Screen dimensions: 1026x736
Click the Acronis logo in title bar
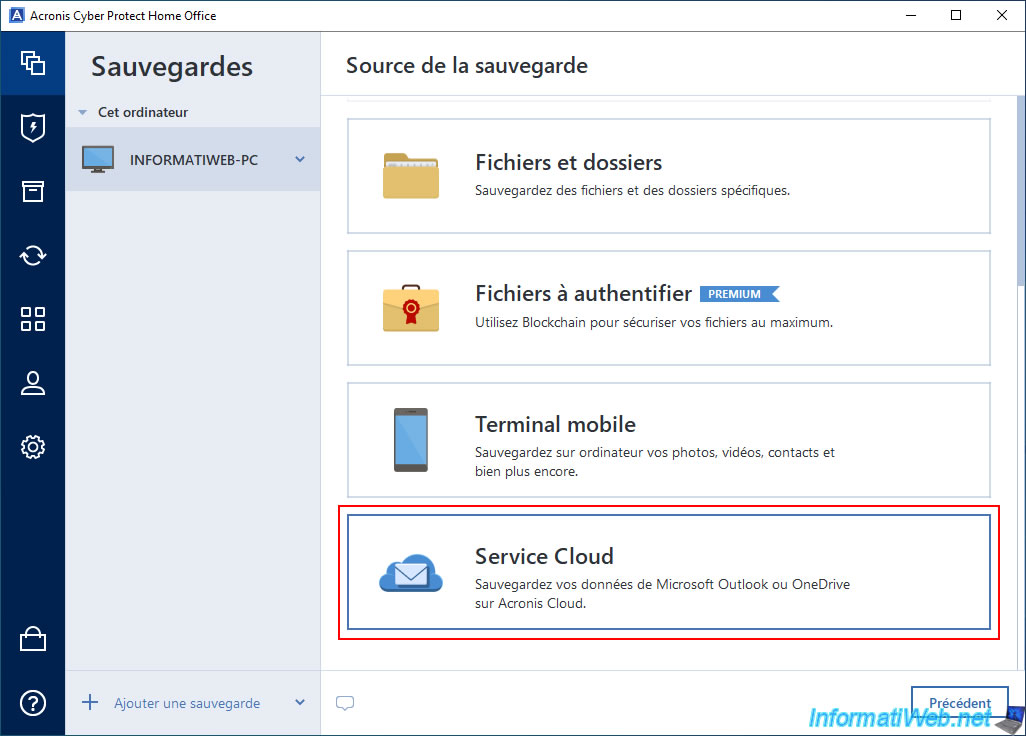pyautogui.click(x=16, y=15)
